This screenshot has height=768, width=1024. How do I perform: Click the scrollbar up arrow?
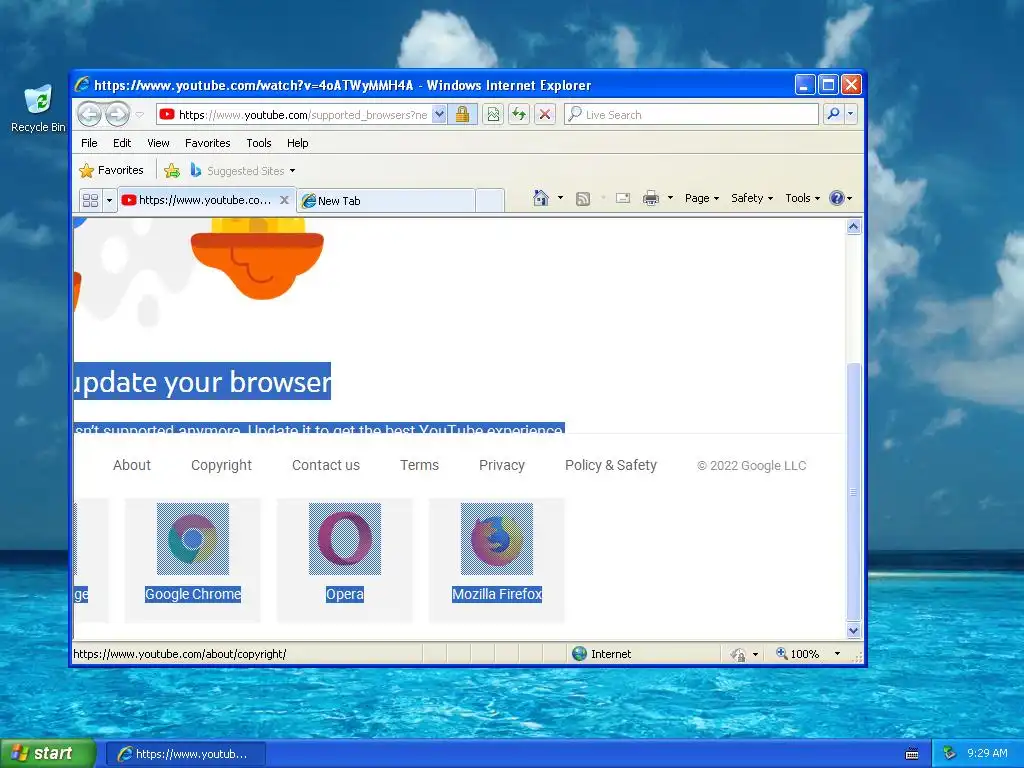pos(854,227)
